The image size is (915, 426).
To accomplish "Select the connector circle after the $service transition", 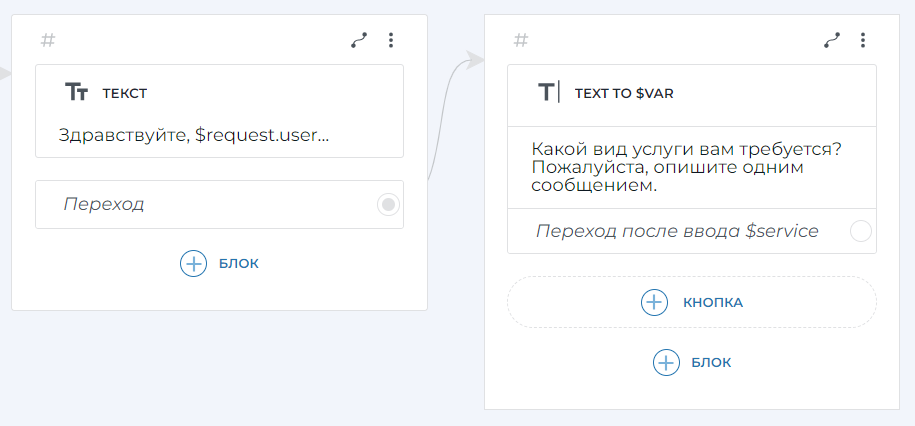I will 860,231.
